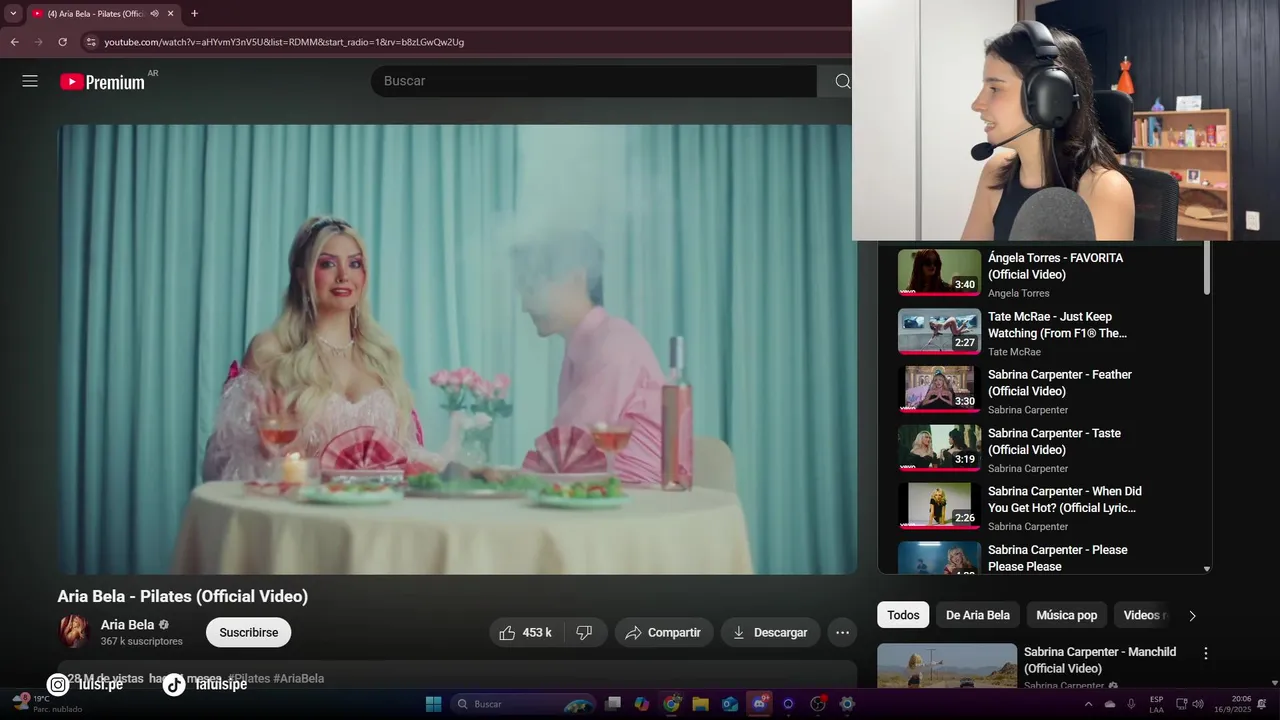Screen dimensions: 1280x720
Task: Open Outlook from the taskbar
Action: click(x=730, y=704)
